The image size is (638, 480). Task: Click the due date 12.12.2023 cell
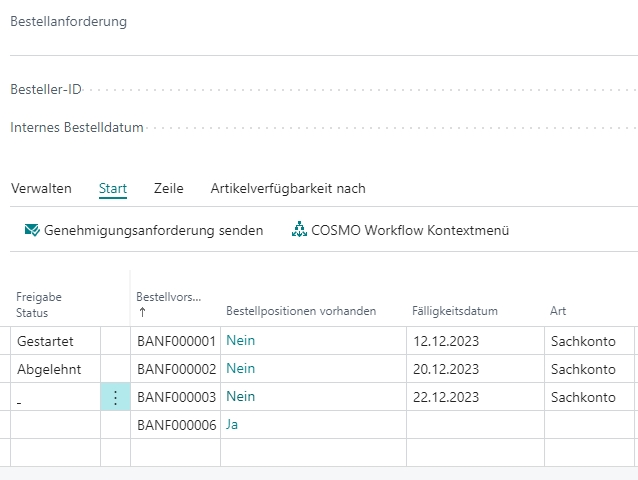tap(449, 341)
